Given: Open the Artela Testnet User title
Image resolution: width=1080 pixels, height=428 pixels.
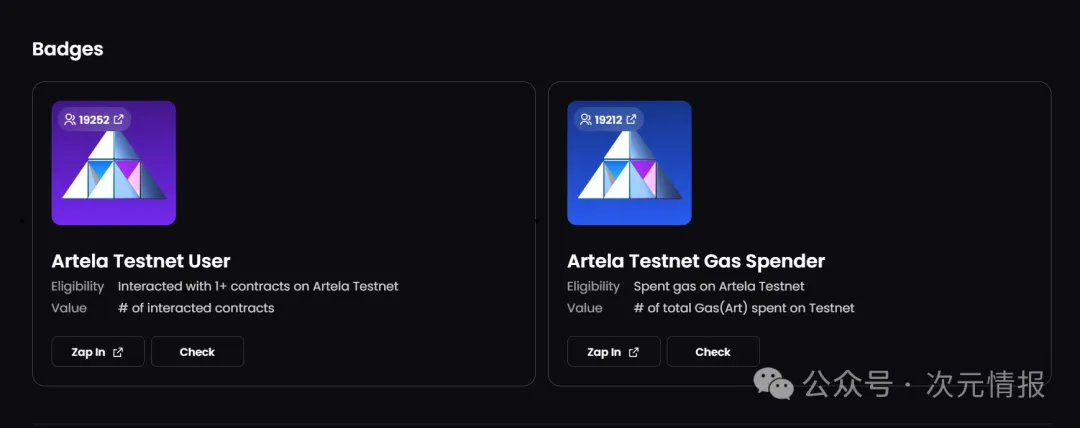Looking at the screenshot, I should (141, 261).
